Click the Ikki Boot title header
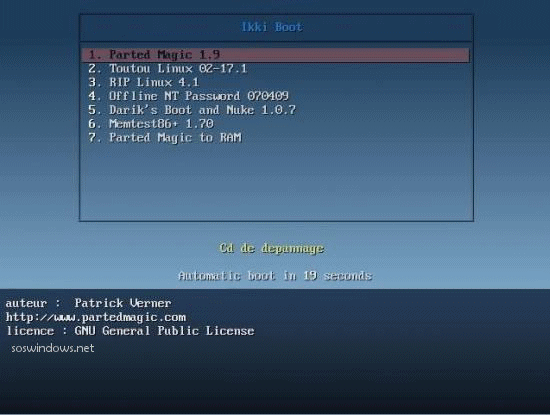This screenshot has width=550, height=415. point(272,27)
